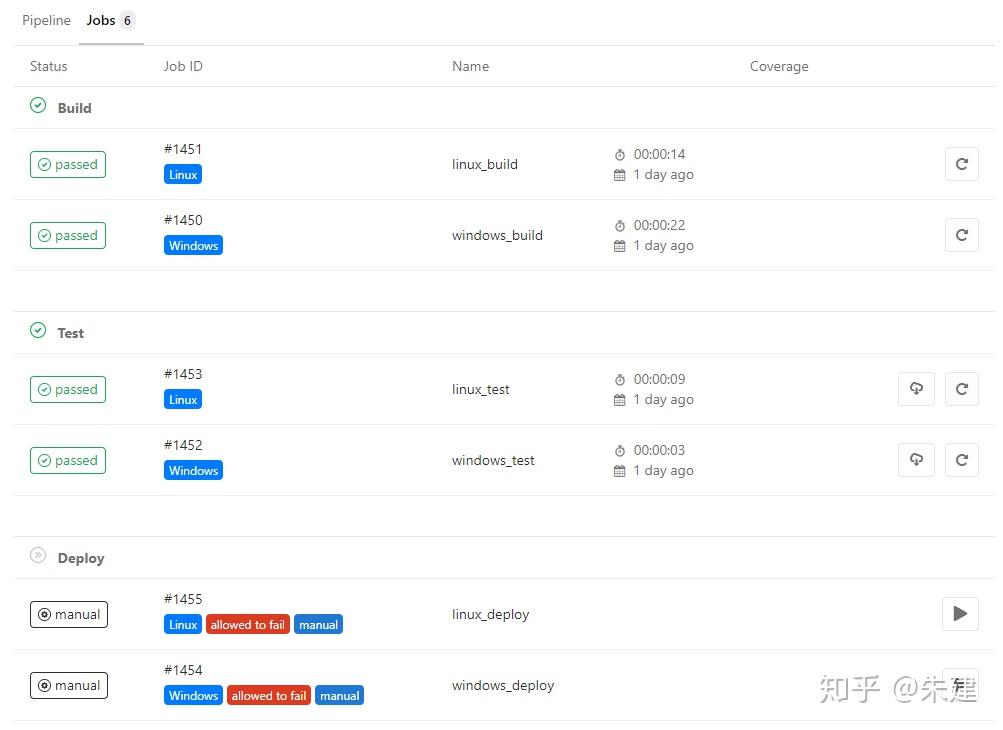Click the manual status badge for linux_deploy
Image resolution: width=1003 pixels, height=730 pixels.
tap(68, 614)
